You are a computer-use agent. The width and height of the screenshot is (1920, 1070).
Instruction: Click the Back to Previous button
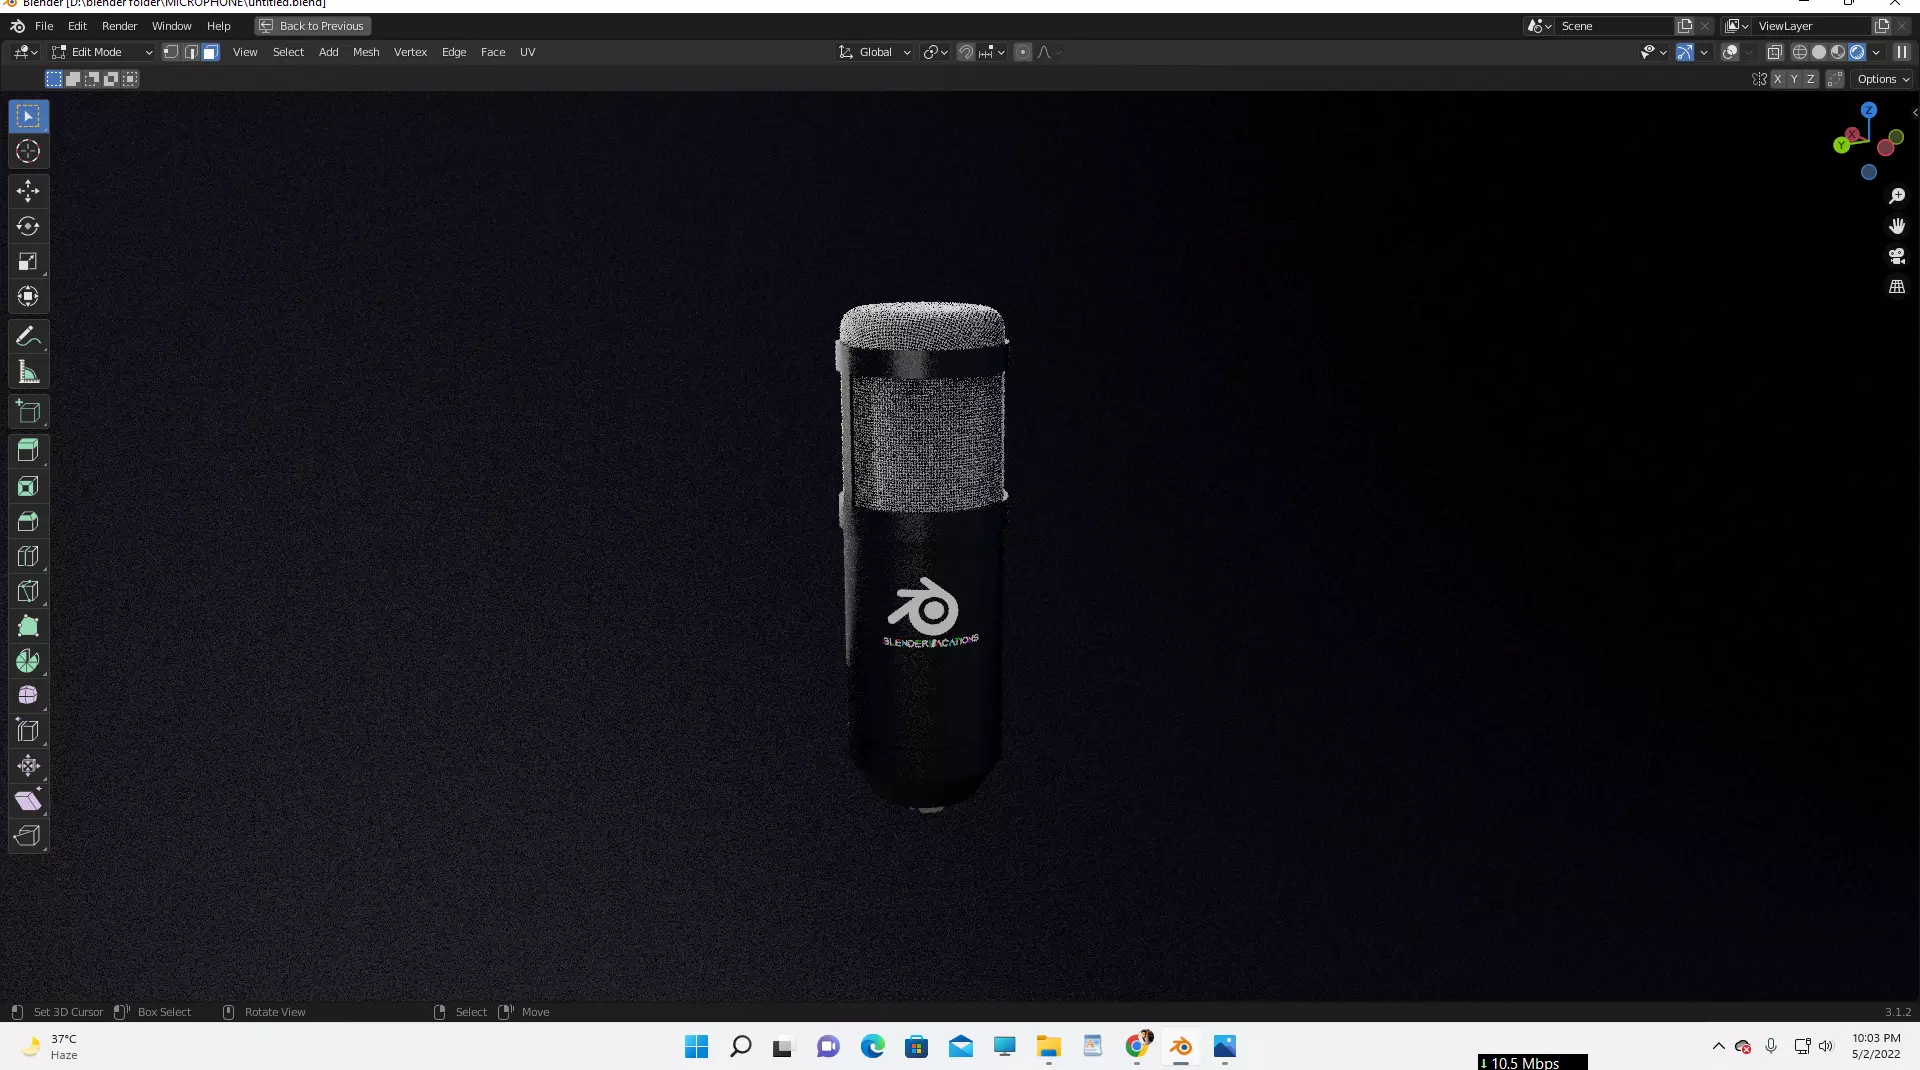click(x=312, y=26)
